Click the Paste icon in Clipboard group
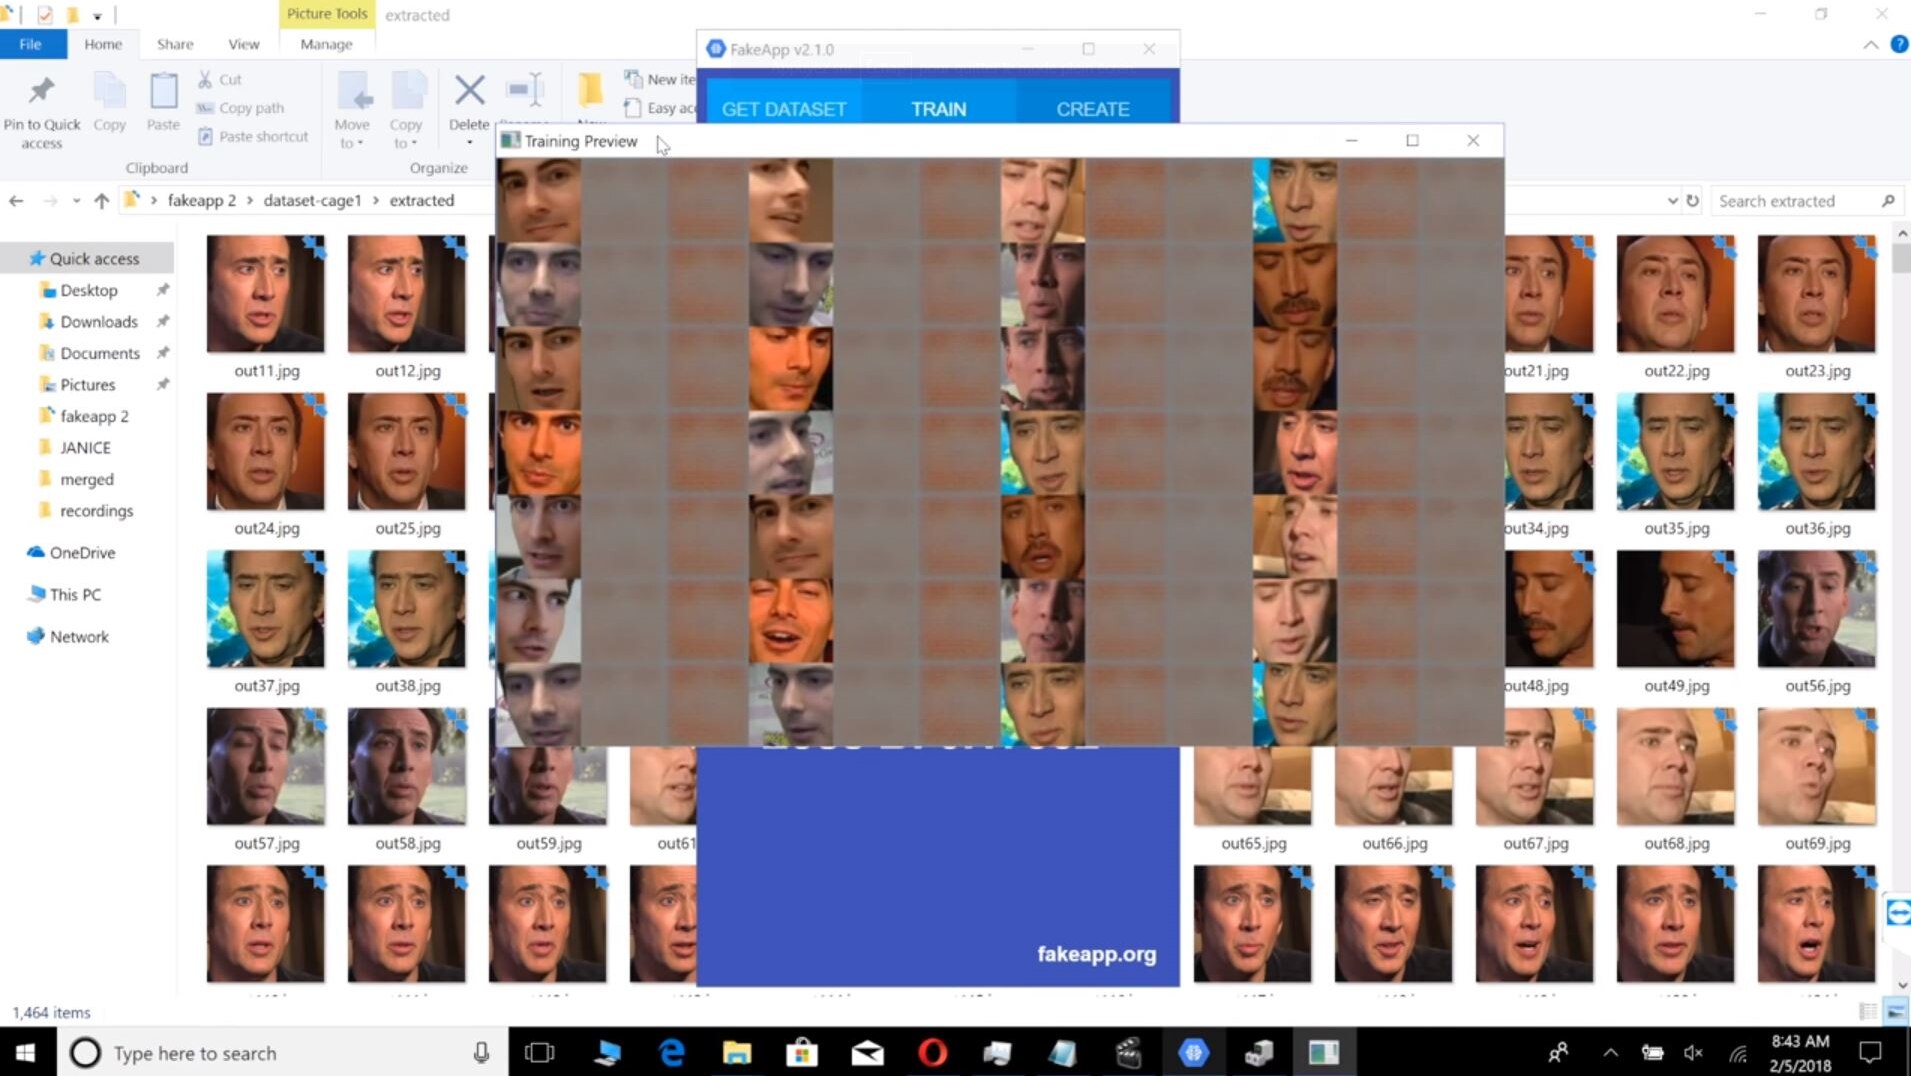Screen dimensions: 1911x1076 click(x=163, y=92)
